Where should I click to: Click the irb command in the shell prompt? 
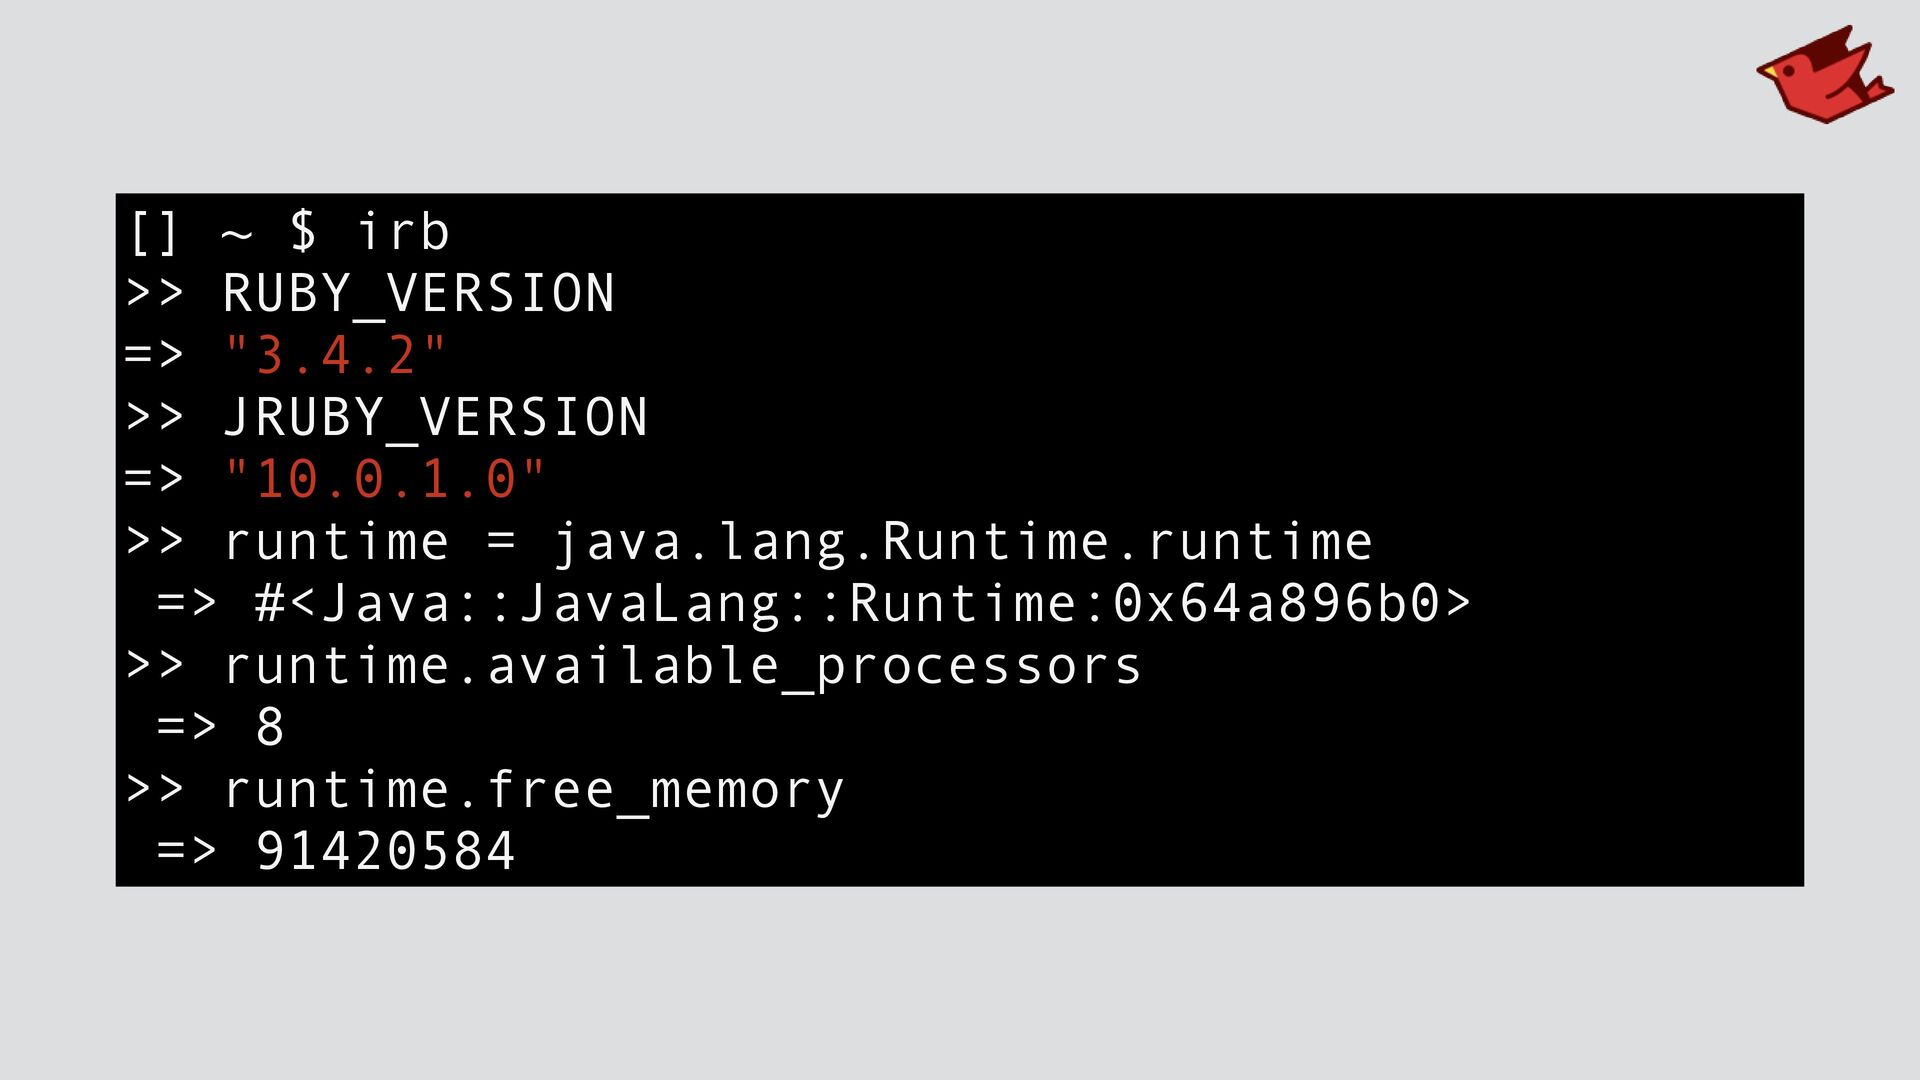pos(403,232)
